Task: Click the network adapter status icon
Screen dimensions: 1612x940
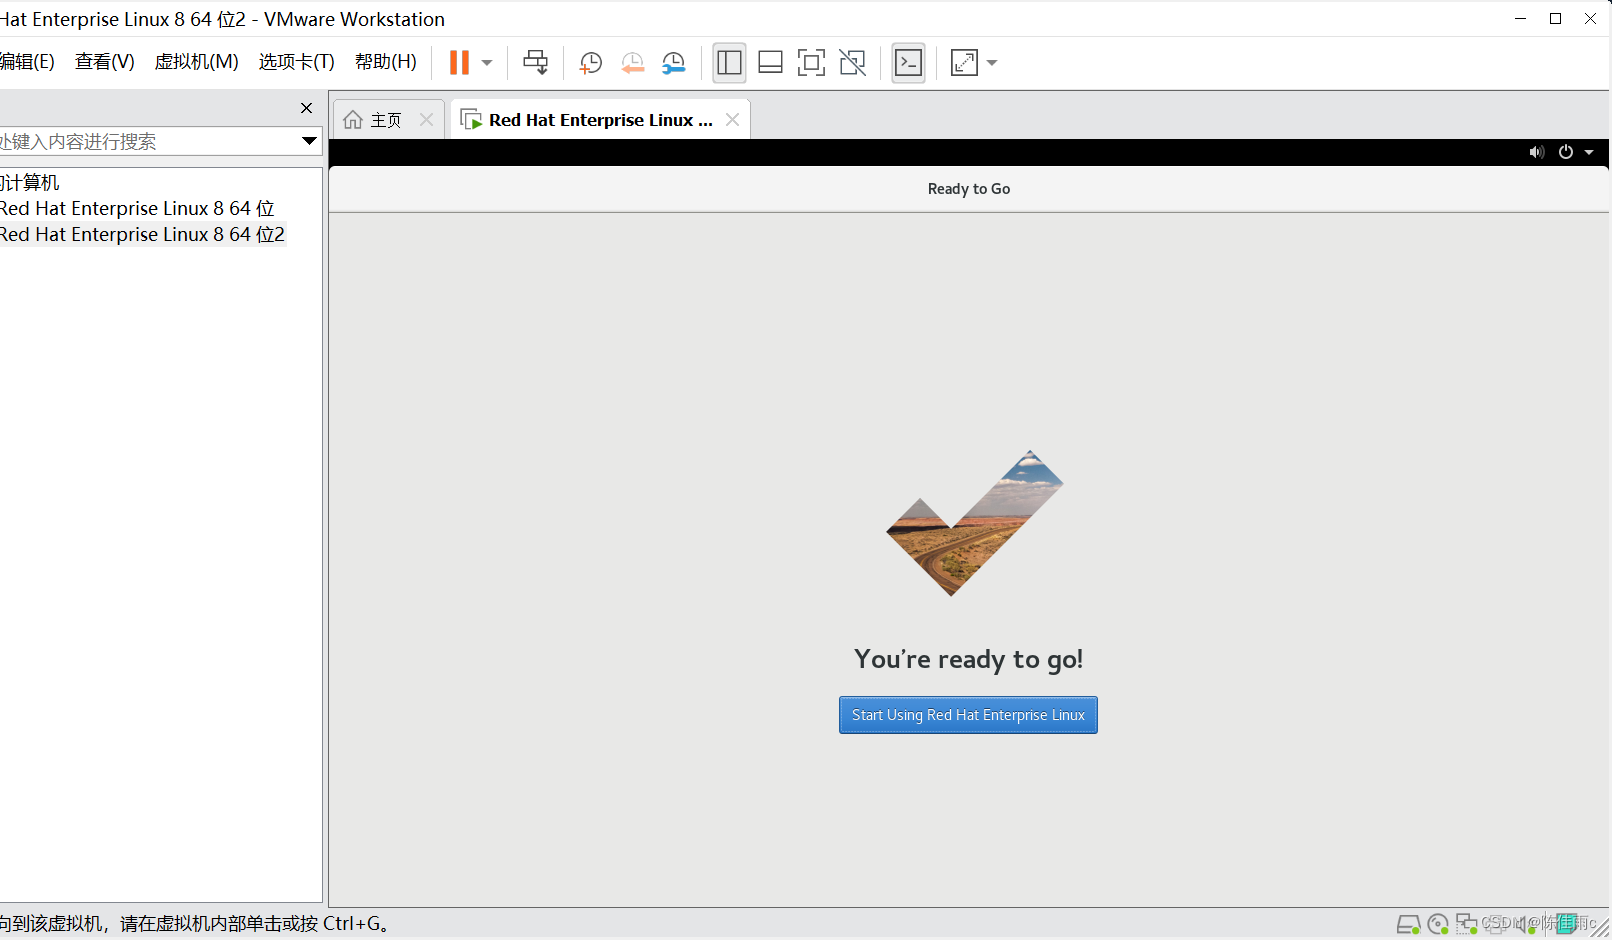Action: [1467, 924]
